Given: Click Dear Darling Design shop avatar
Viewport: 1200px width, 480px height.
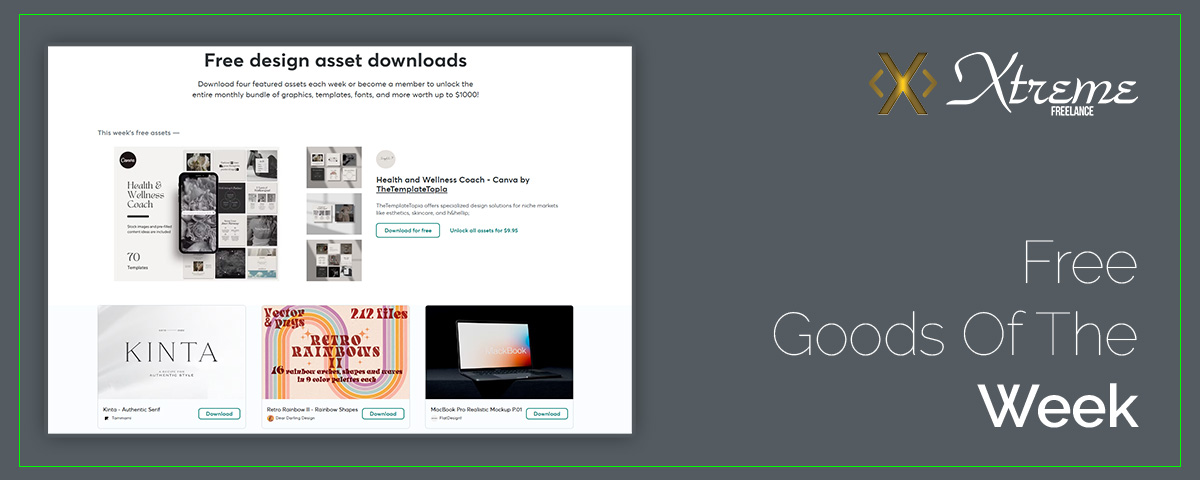Looking at the screenshot, I should 270,419.
